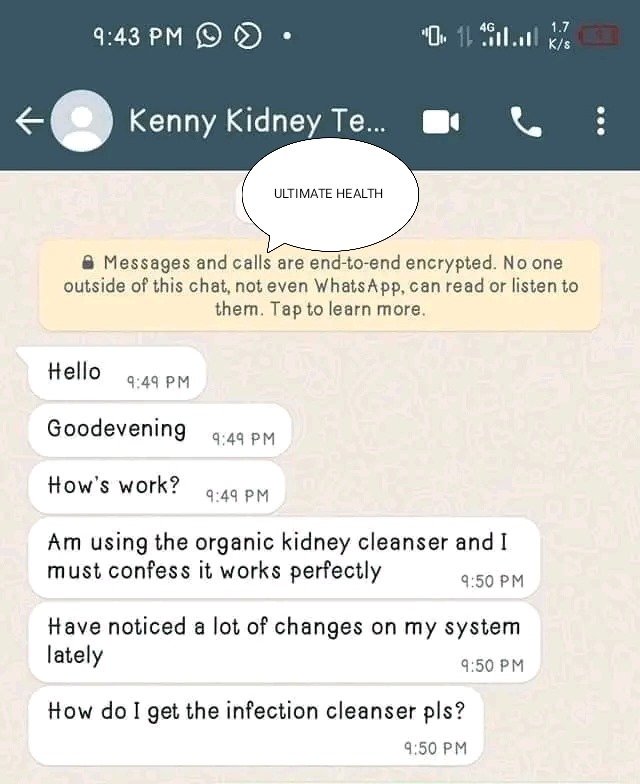The image size is (640, 784).
Task: Tap the WhatsApp status bar notification icon
Action: pos(208,36)
